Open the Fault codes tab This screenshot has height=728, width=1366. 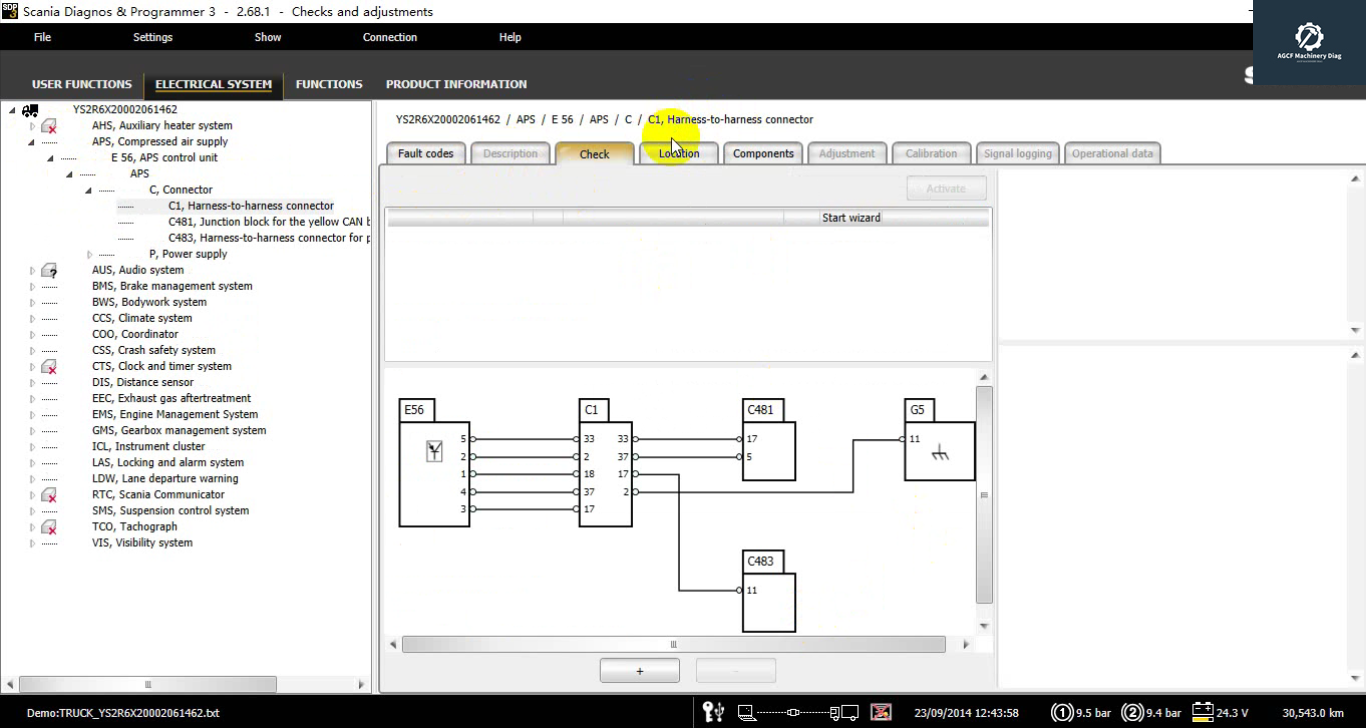click(426, 154)
